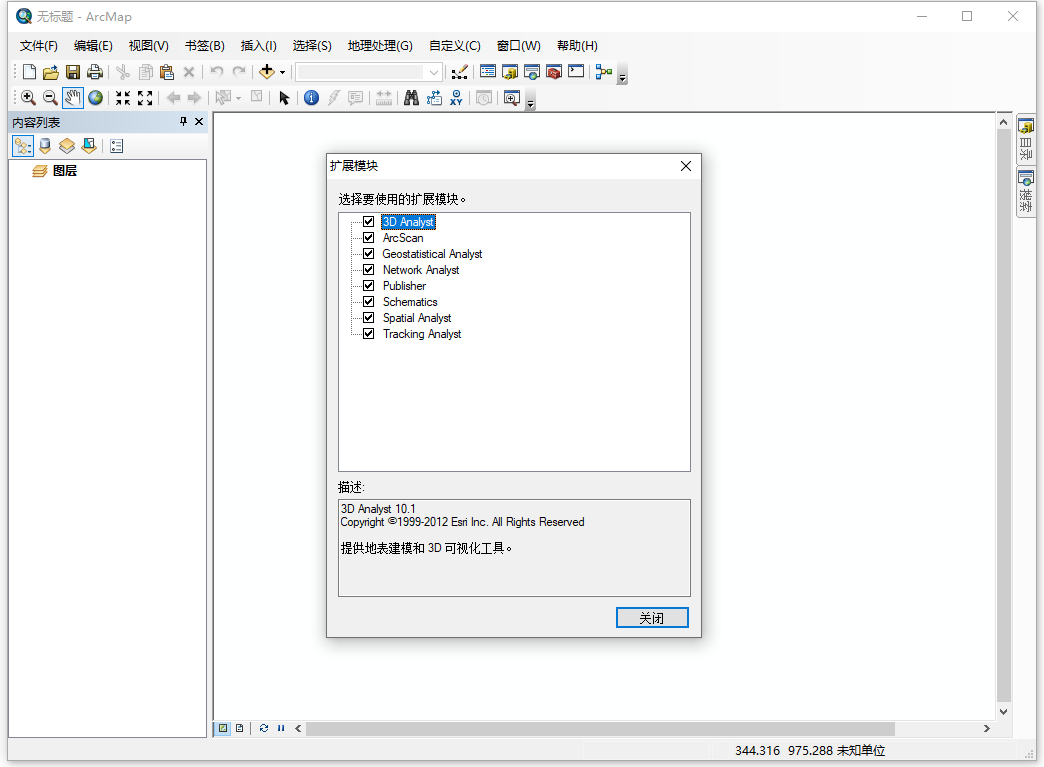Click the 关闭 button

point(652,618)
